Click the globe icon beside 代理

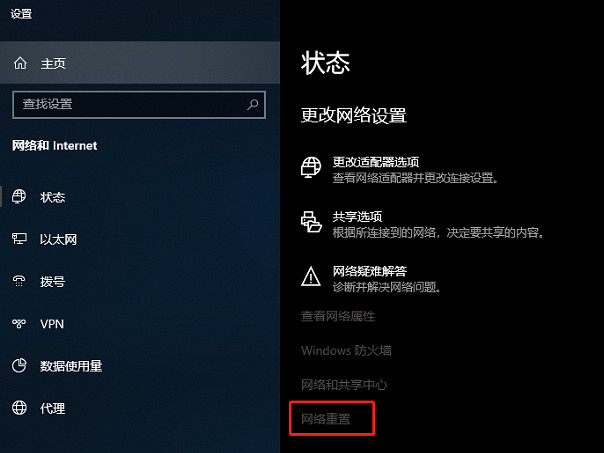tap(19, 408)
